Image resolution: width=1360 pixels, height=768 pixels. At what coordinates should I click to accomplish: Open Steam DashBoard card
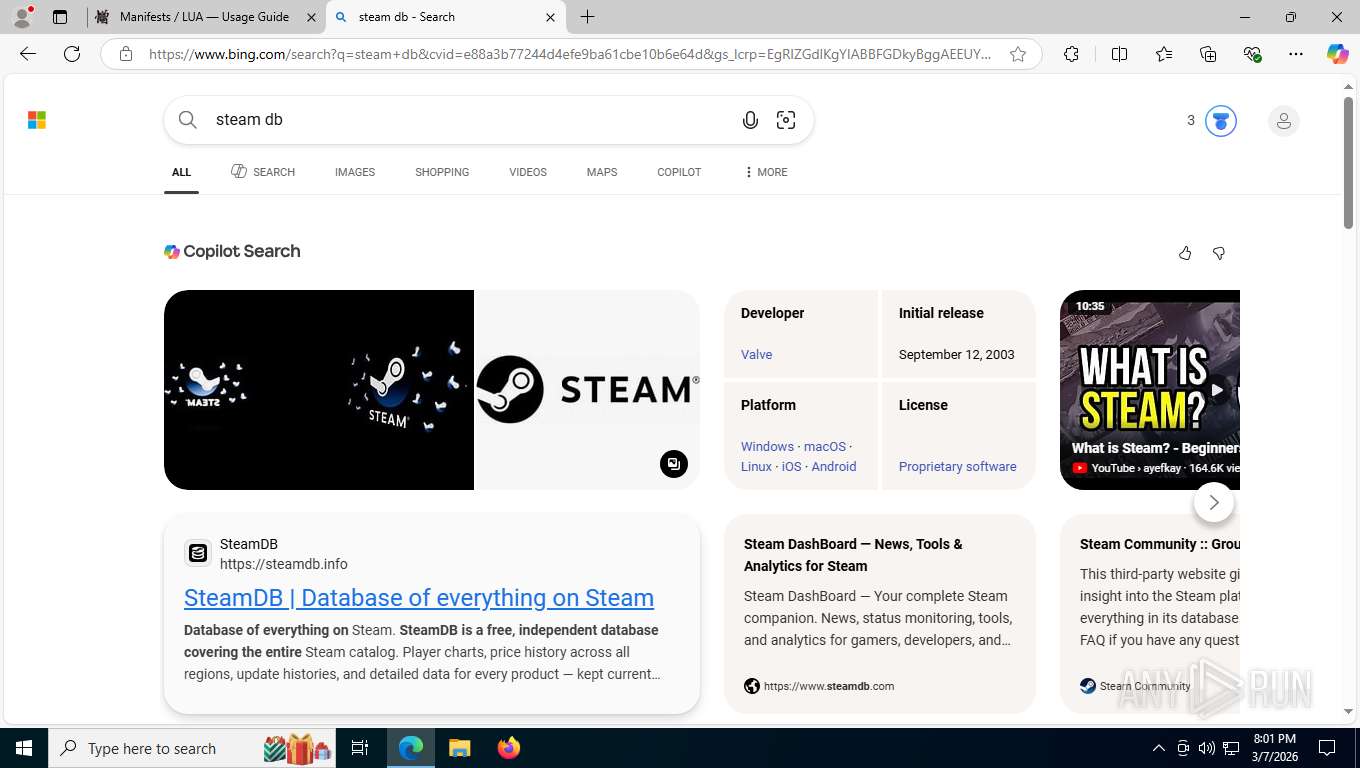[880, 614]
